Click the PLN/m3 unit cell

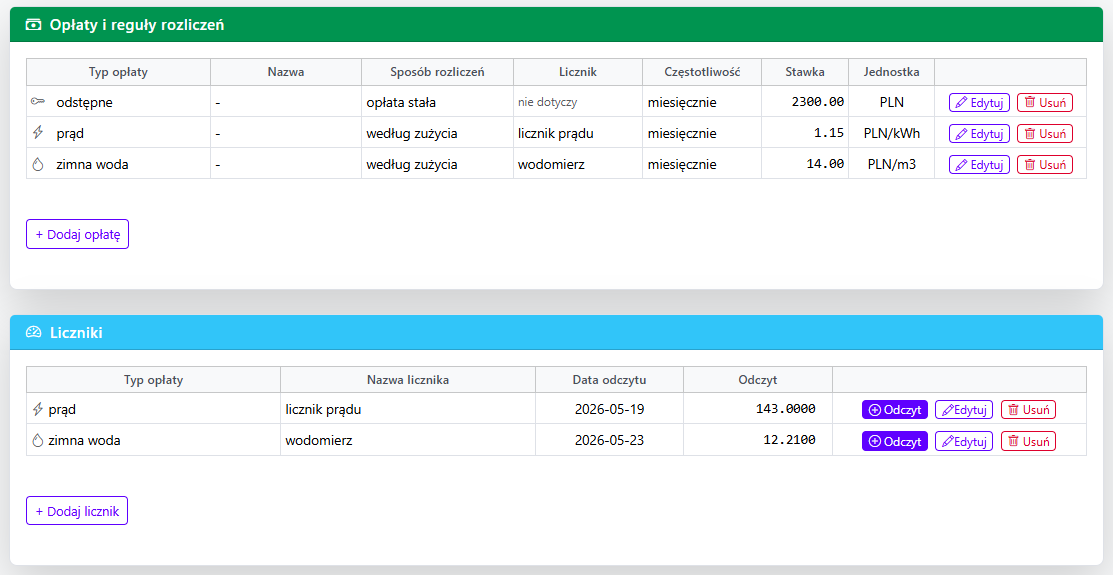[892, 164]
